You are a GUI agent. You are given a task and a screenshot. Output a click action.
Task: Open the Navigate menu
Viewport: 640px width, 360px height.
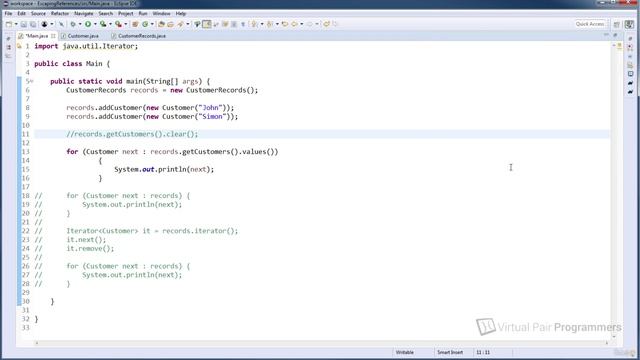(84, 13)
